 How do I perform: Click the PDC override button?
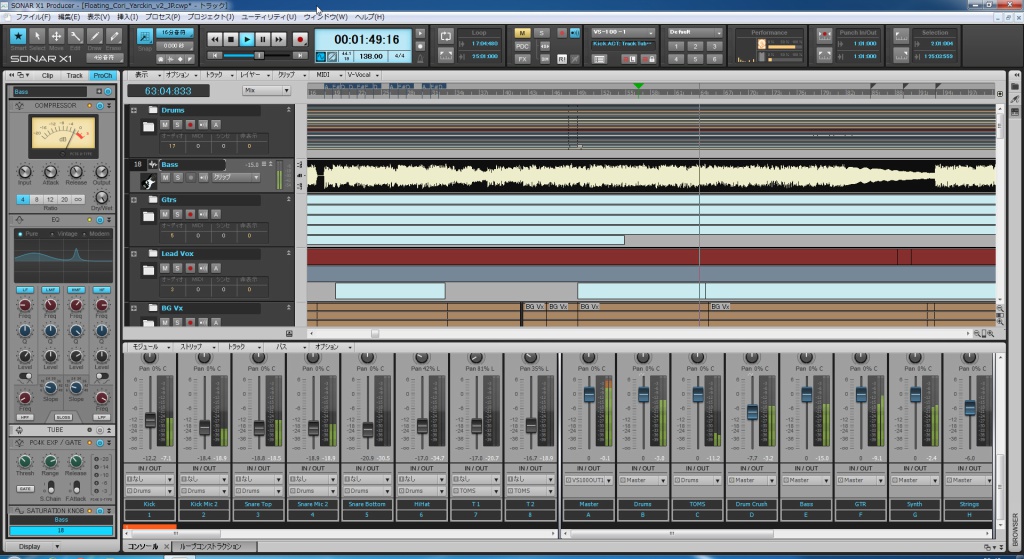(522, 46)
